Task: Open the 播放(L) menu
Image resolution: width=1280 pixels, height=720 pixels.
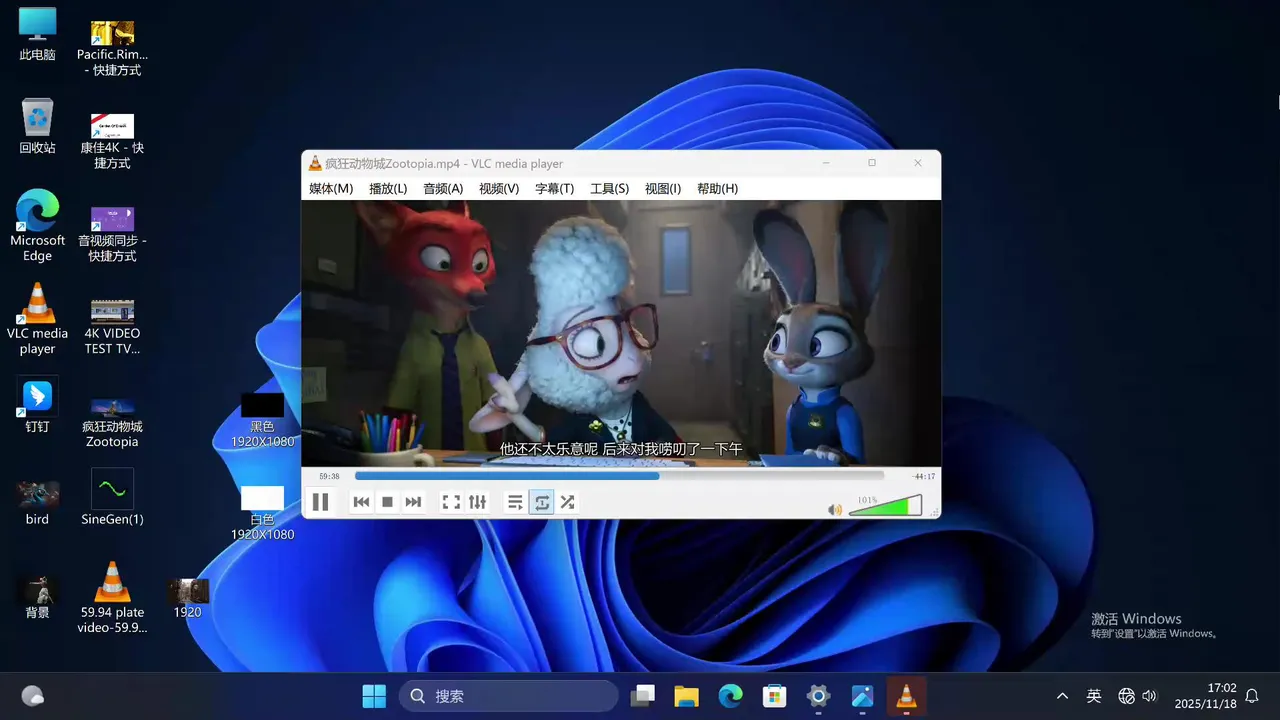Action: point(388,188)
